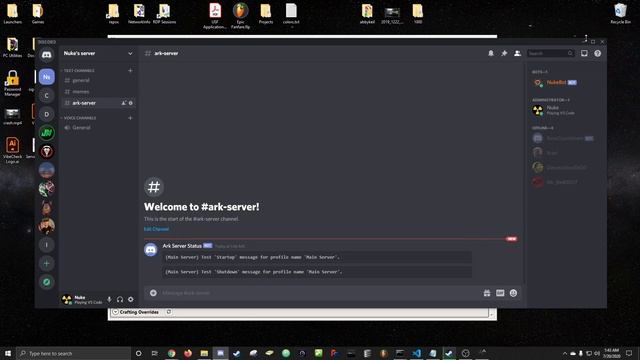Open Task View from taskbar
The height and width of the screenshot is (360, 640).
point(155,353)
